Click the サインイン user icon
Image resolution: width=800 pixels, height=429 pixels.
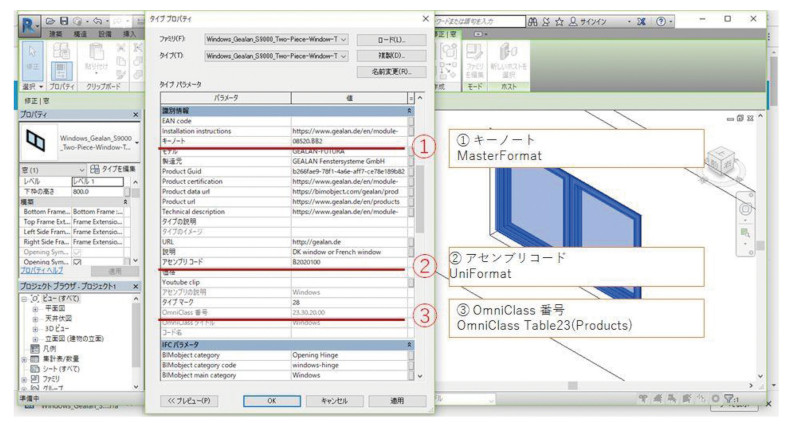click(x=573, y=21)
